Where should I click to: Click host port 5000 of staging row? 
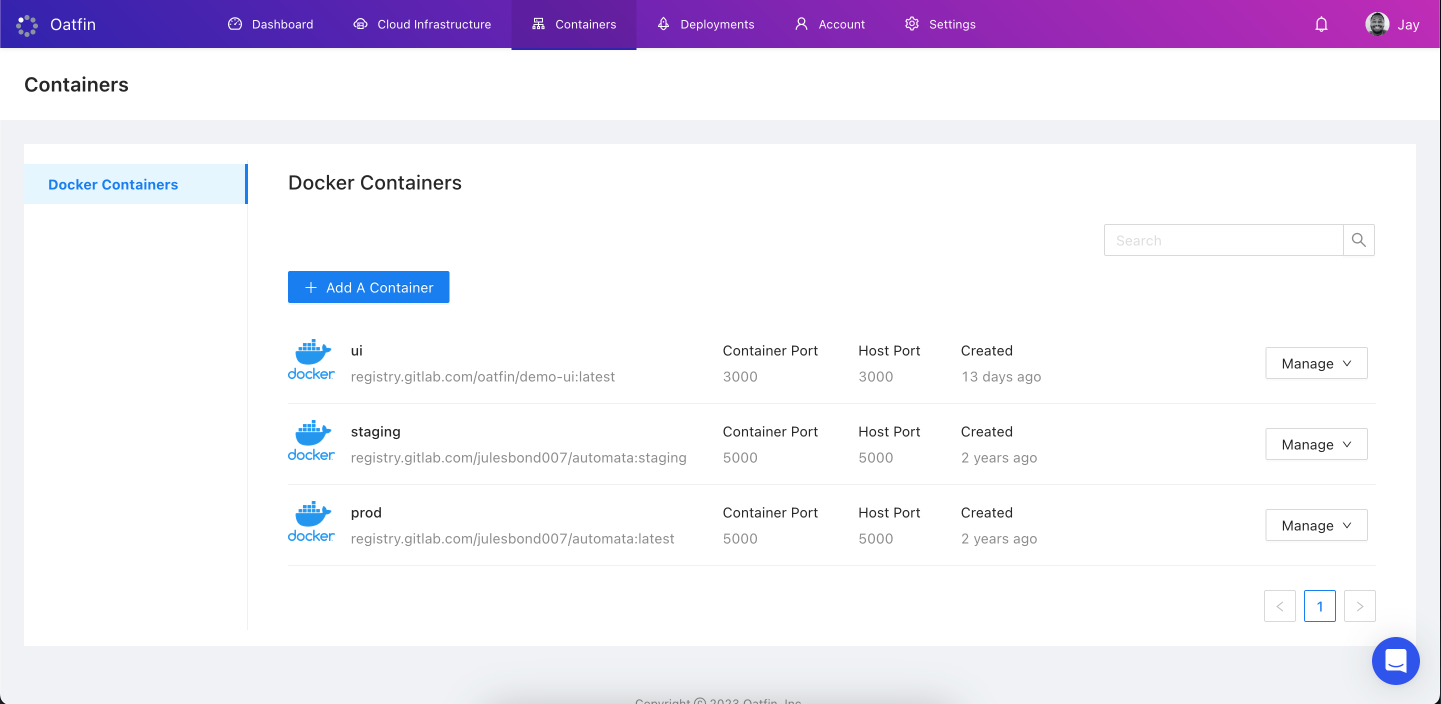pyautogui.click(x=876, y=458)
